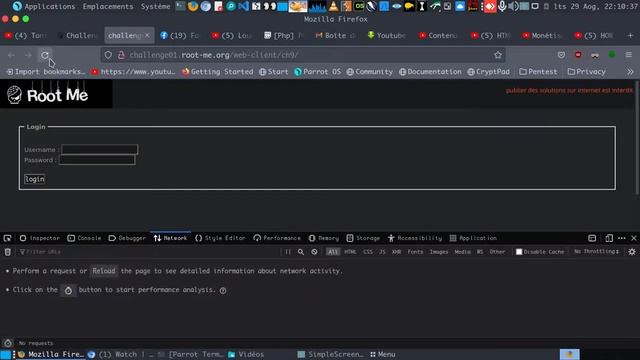Focus the Username field
Viewport: 640px width, 360px height.
(x=100, y=149)
